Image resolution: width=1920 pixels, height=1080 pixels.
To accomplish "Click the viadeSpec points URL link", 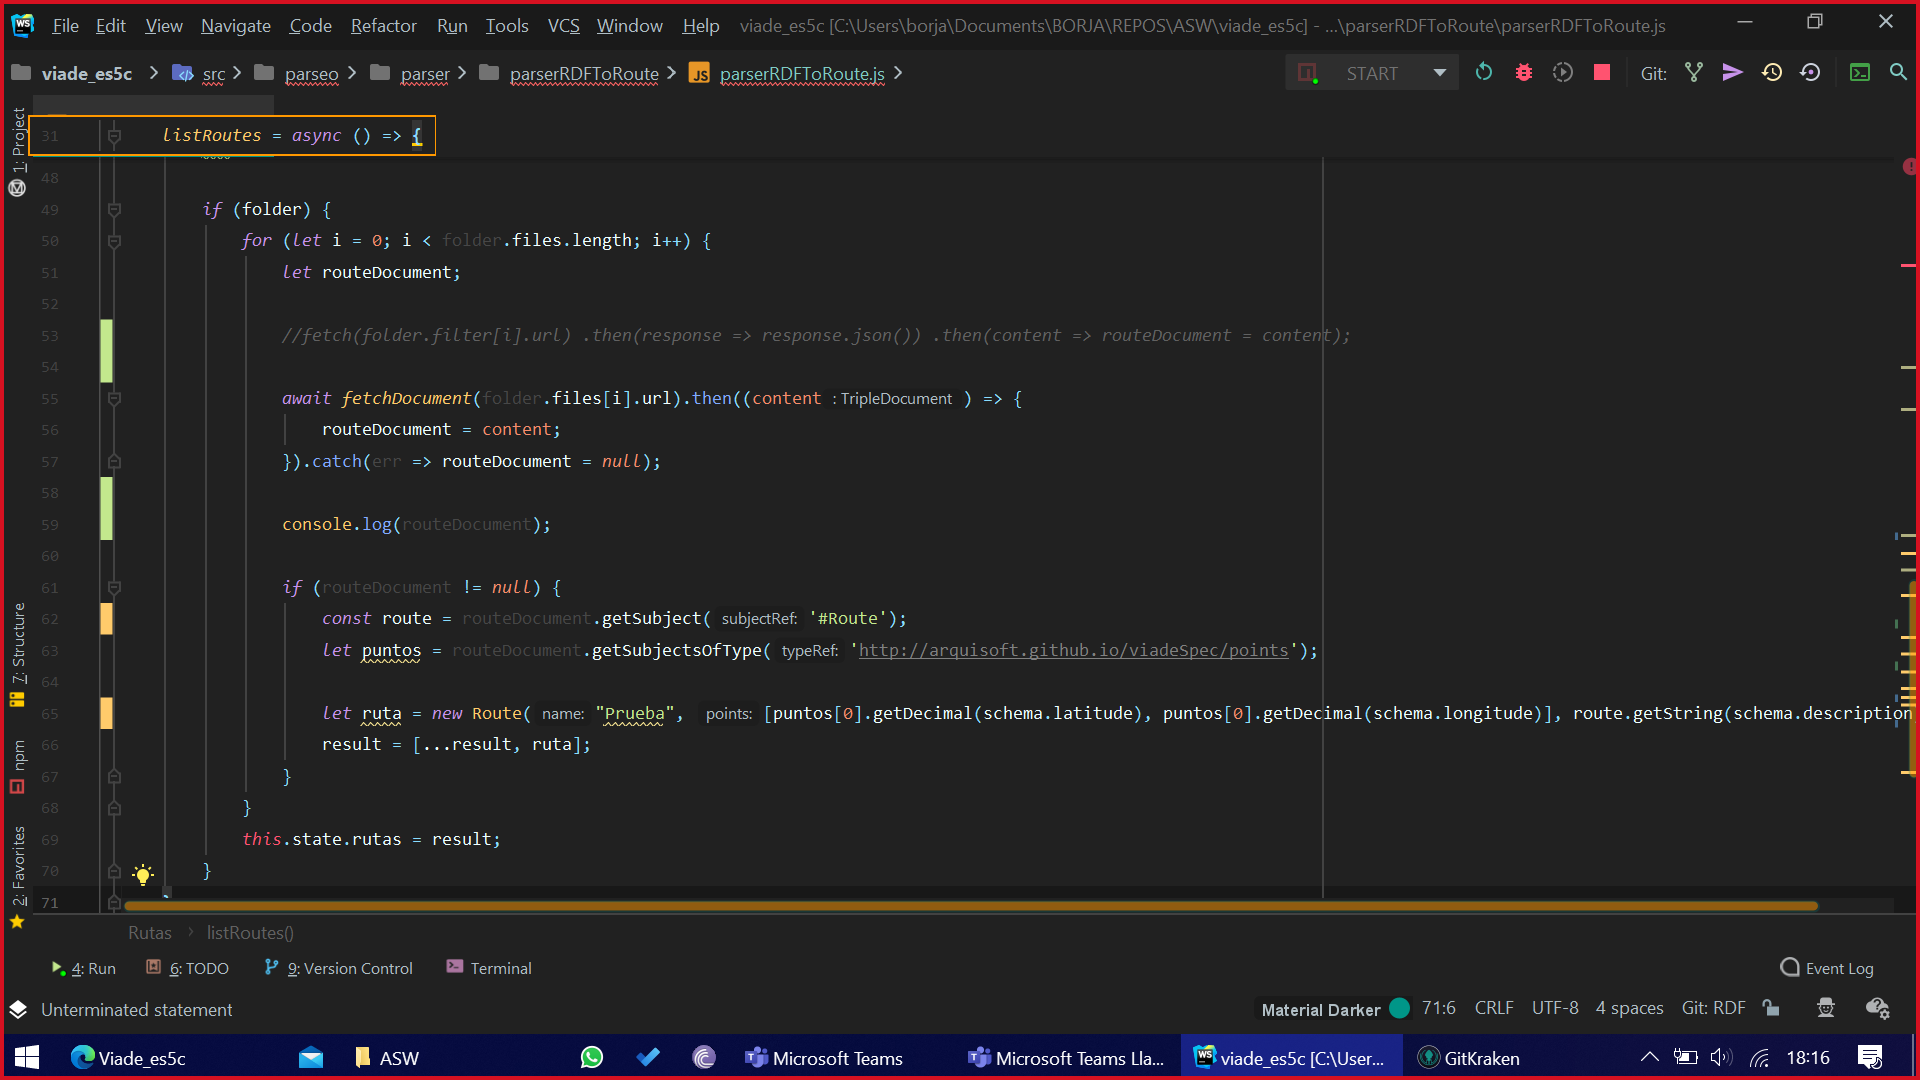I will [x=1073, y=651].
